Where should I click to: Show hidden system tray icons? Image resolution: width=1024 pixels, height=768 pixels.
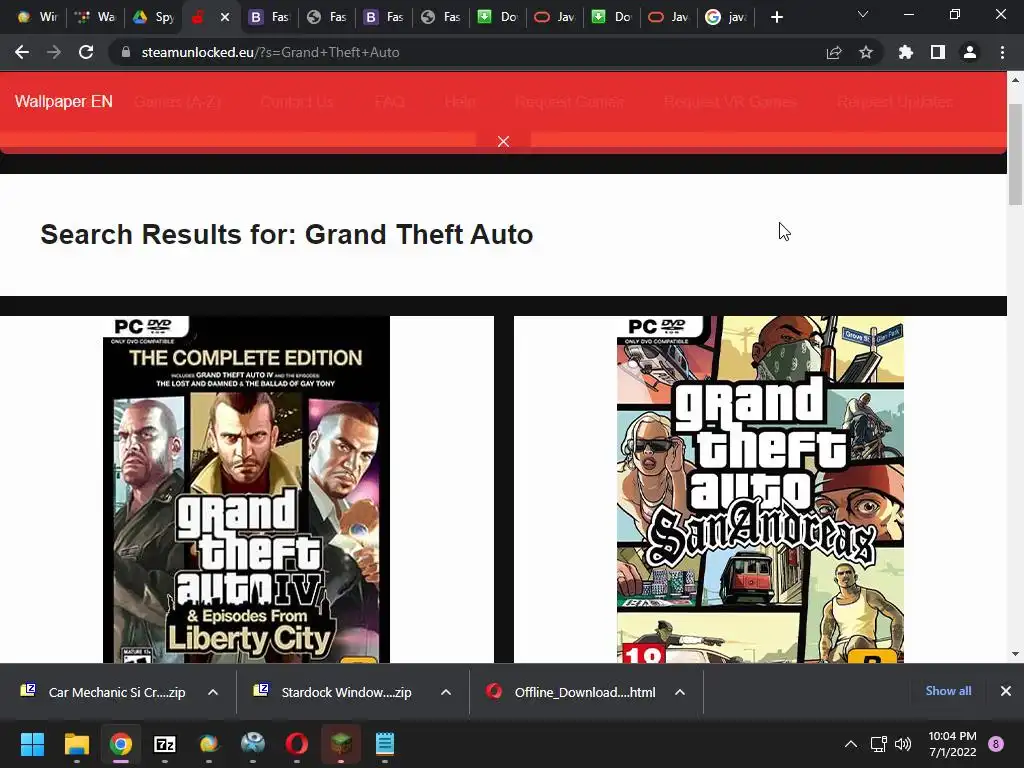tap(850, 744)
